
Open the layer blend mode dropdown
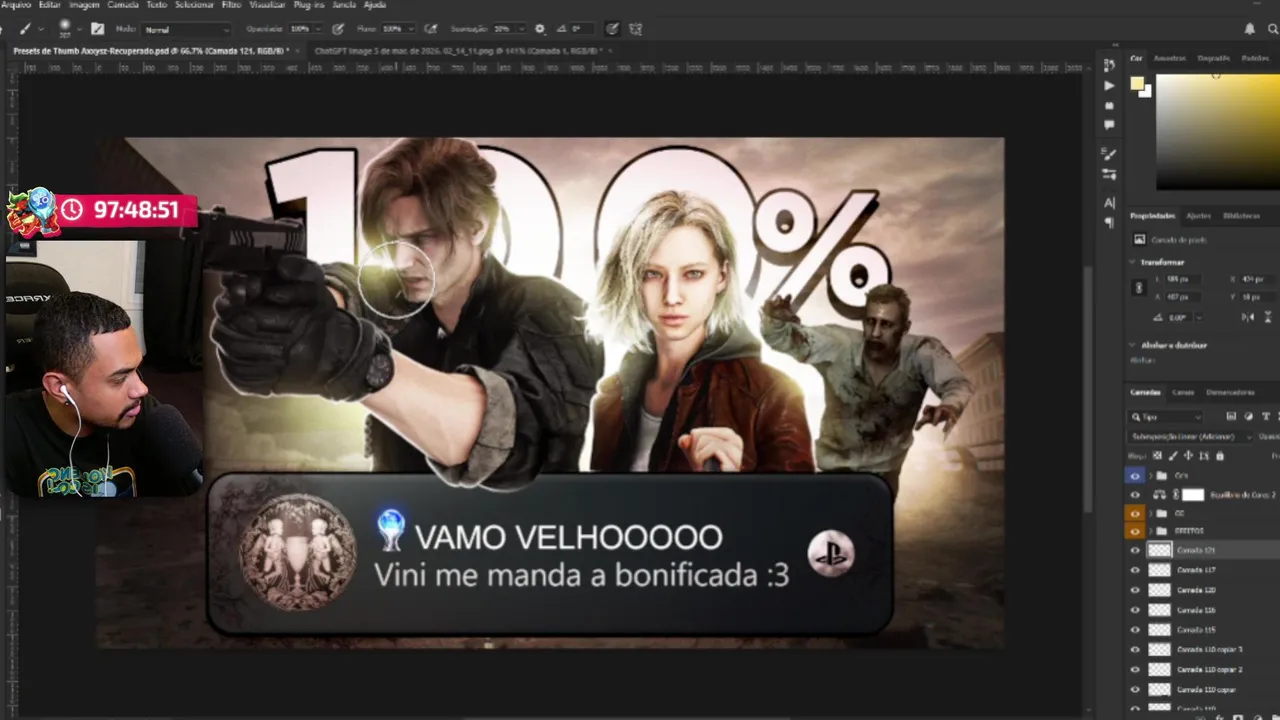[1191, 437]
